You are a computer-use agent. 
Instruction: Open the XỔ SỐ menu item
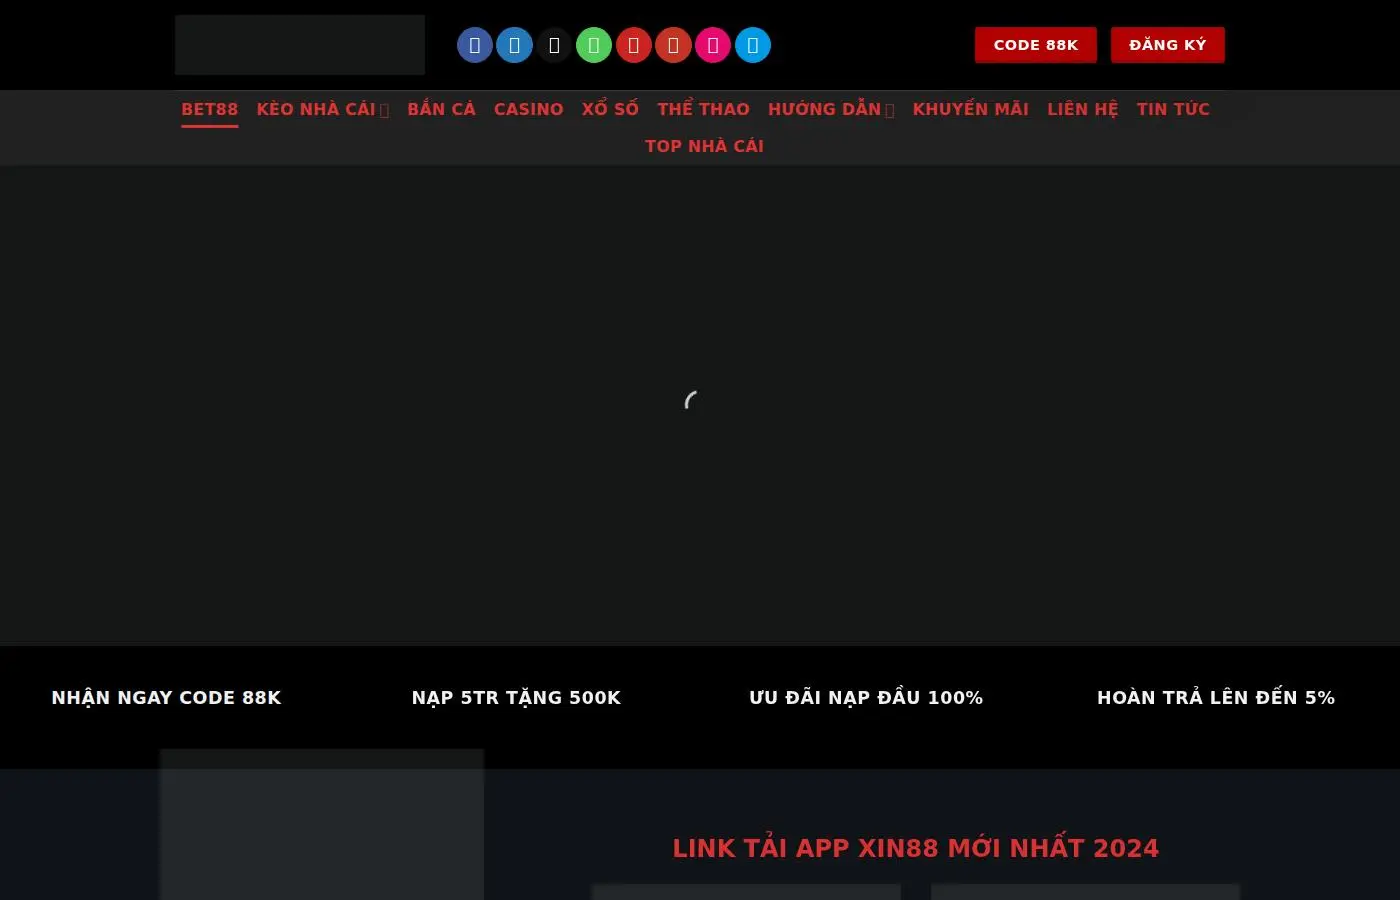(x=610, y=109)
